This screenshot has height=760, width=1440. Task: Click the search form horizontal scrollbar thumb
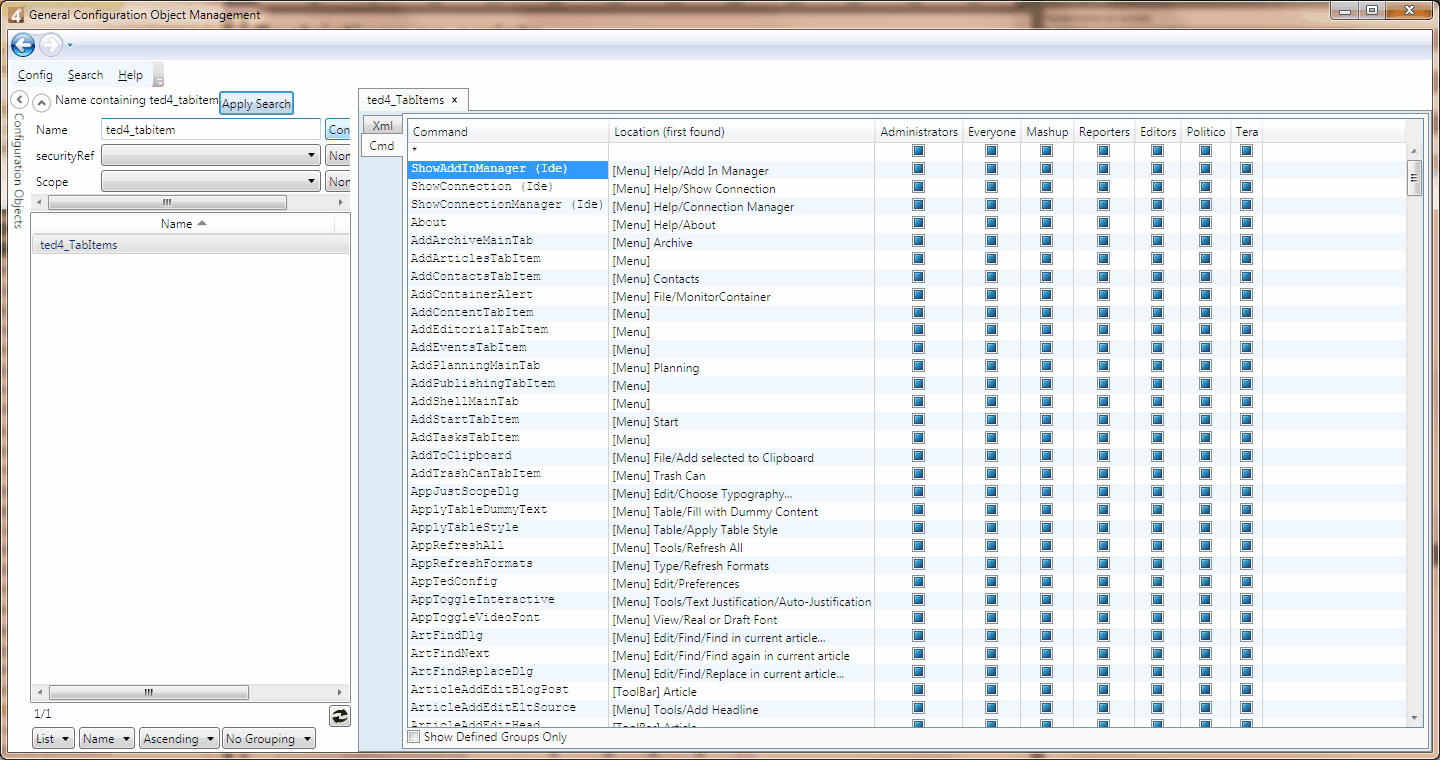pyautogui.click(x=167, y=202)
